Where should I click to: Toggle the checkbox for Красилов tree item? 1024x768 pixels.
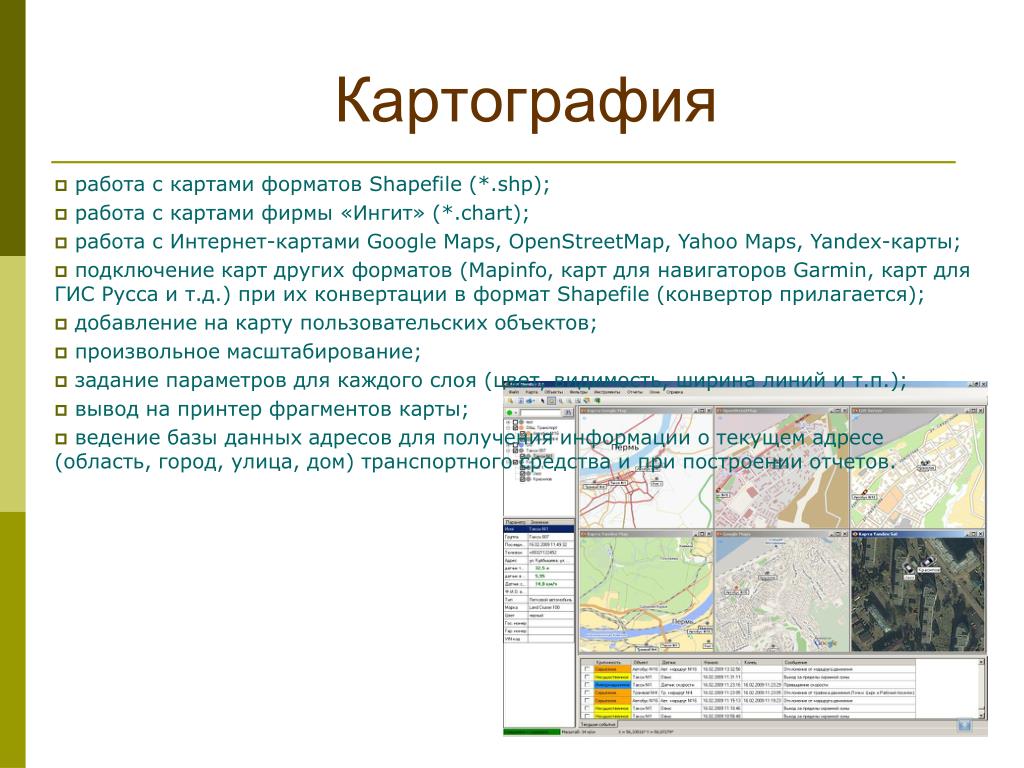[x=522, y=479]
